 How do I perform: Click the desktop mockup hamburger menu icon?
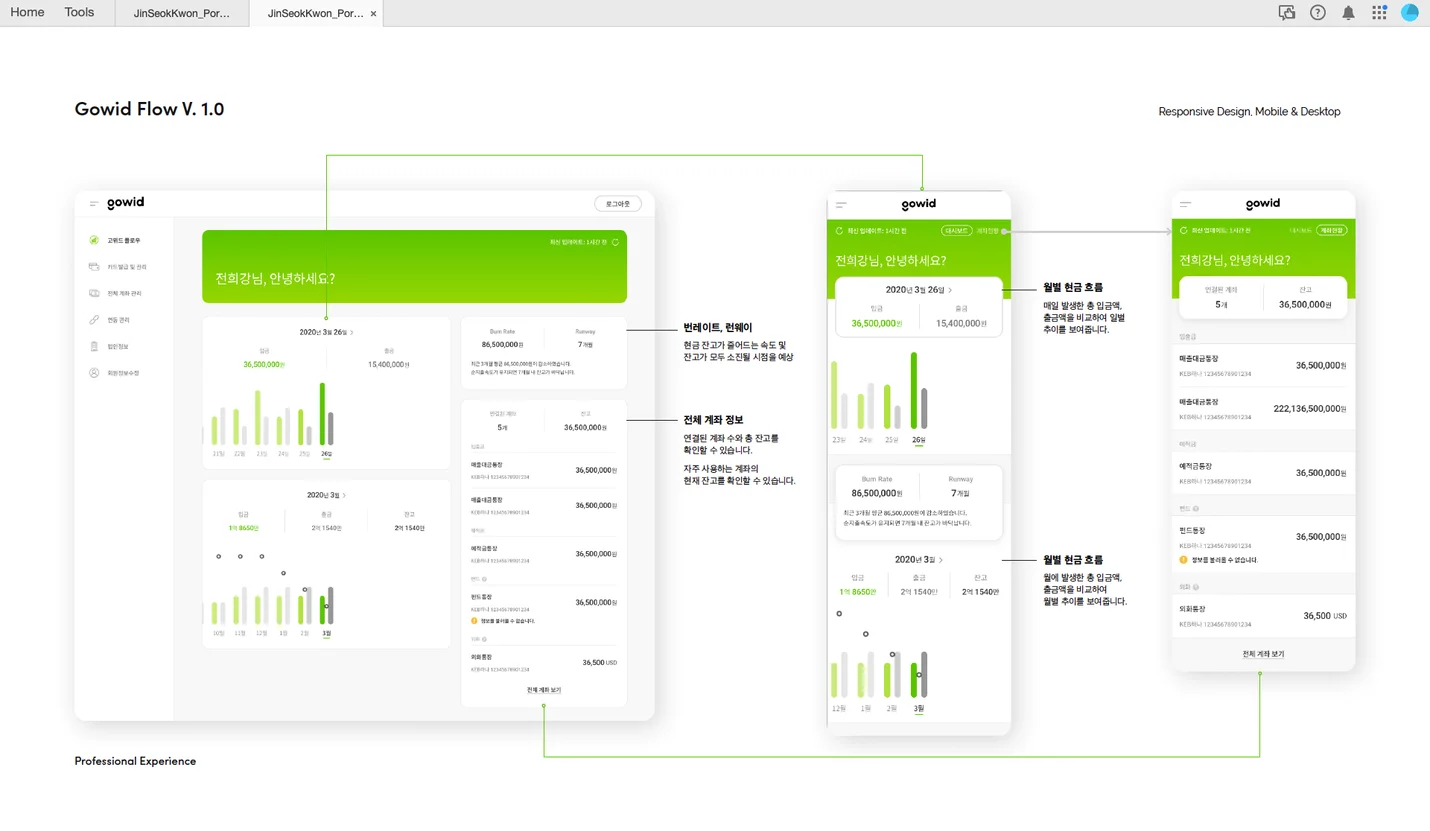pyautogui.click(x=94, y=203)
